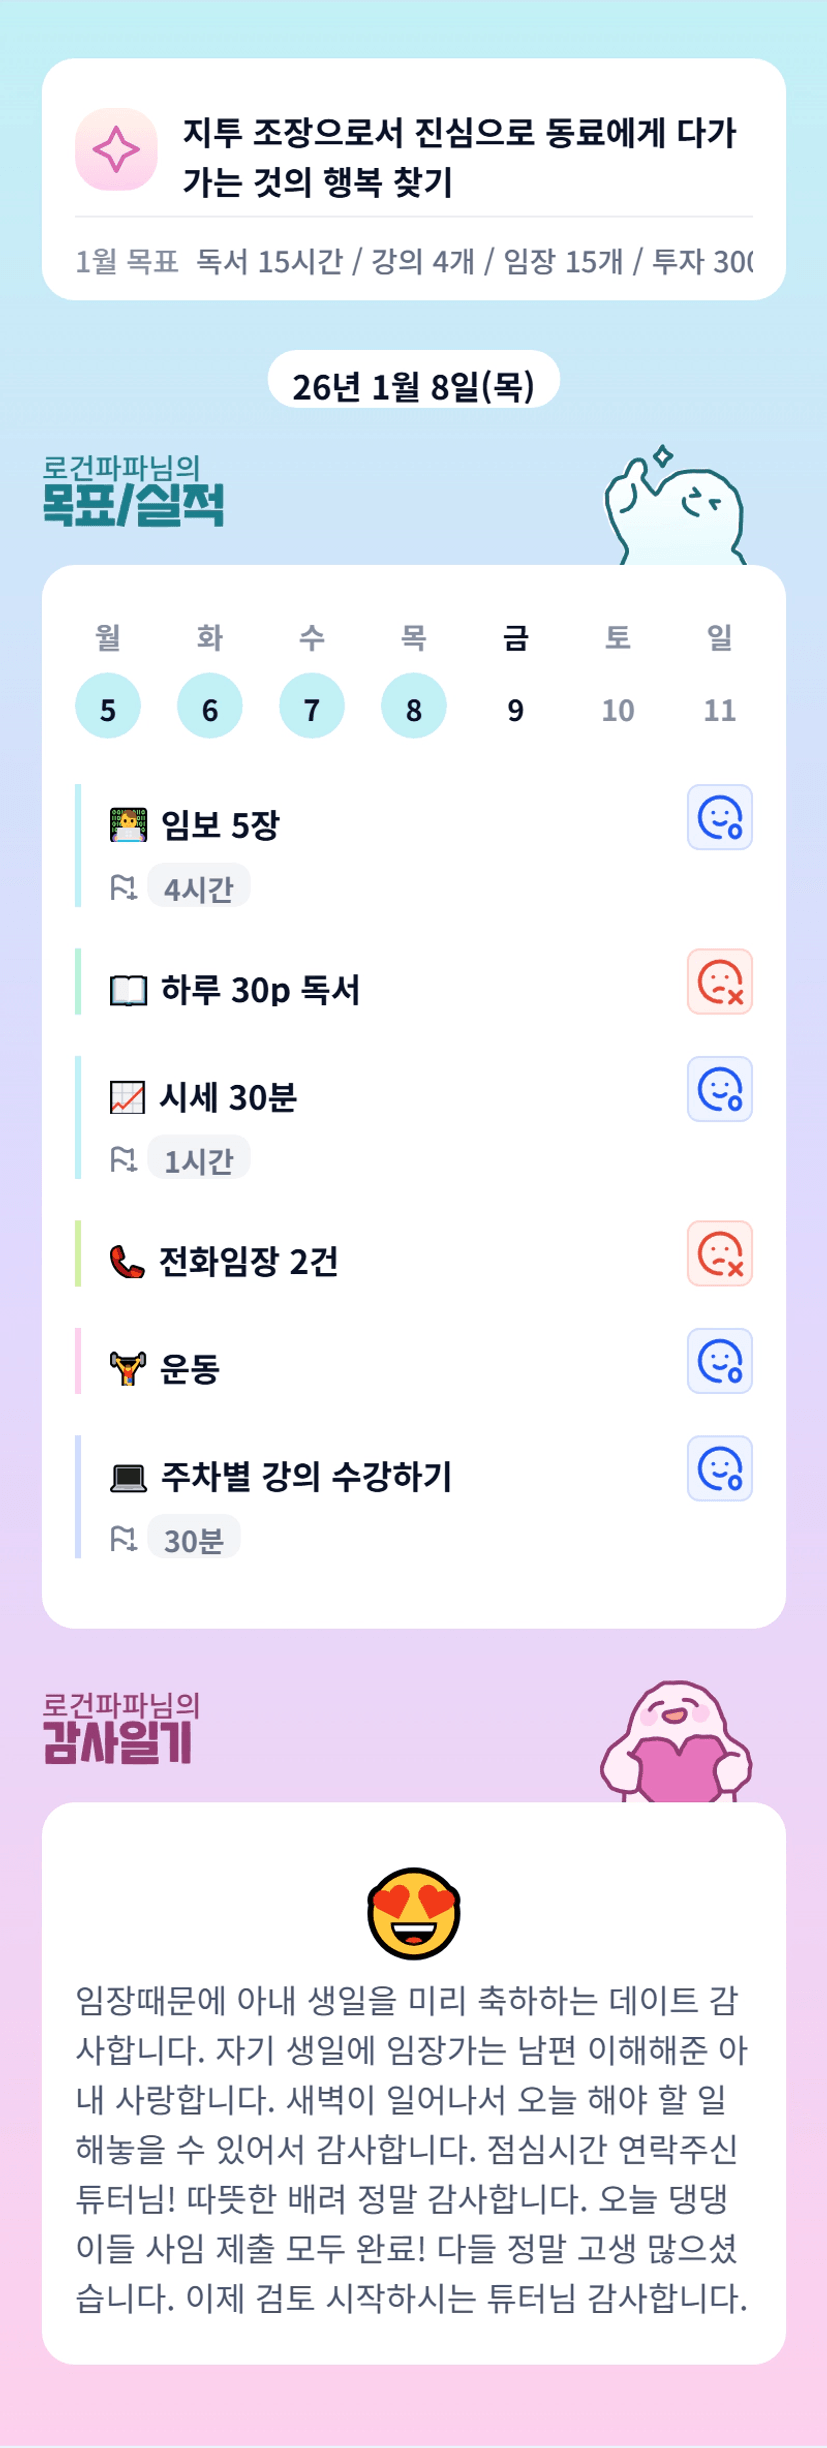Click the 1월 목표 monthly goals line
The height and width of the screenshot is (2448, 827).
(x=413, y=262)
